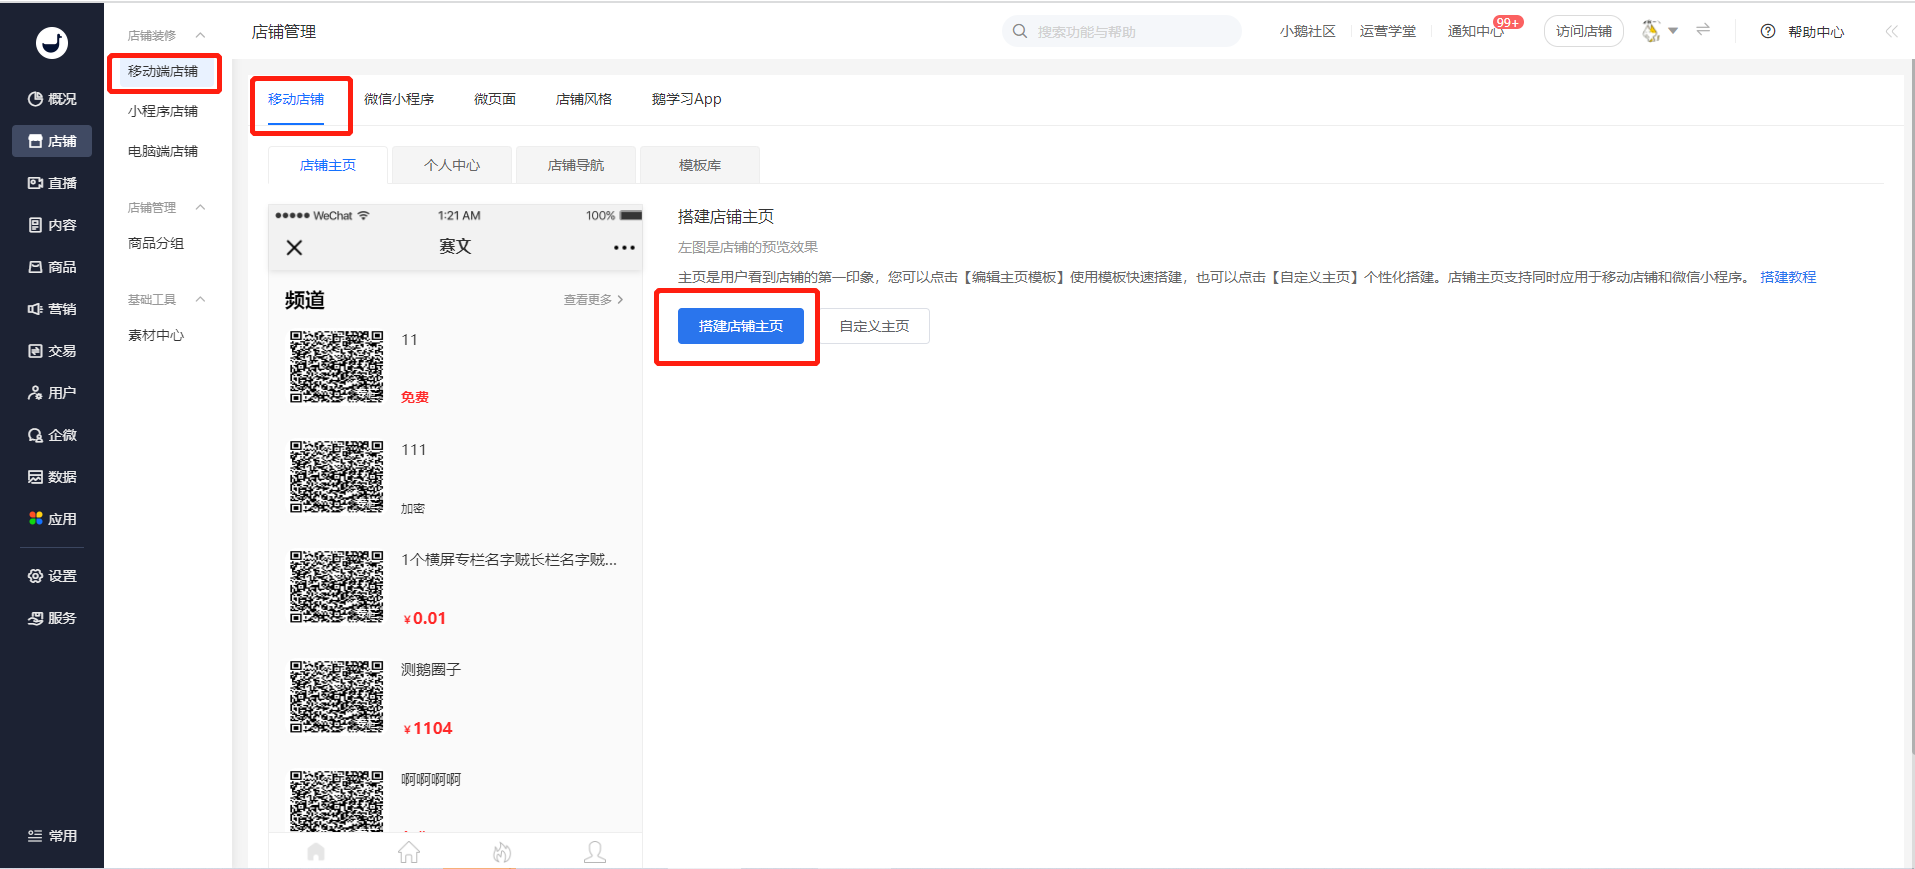Focus the 搜索功能与帮助 search field

pyautogui.click(x=1122, y=31)
